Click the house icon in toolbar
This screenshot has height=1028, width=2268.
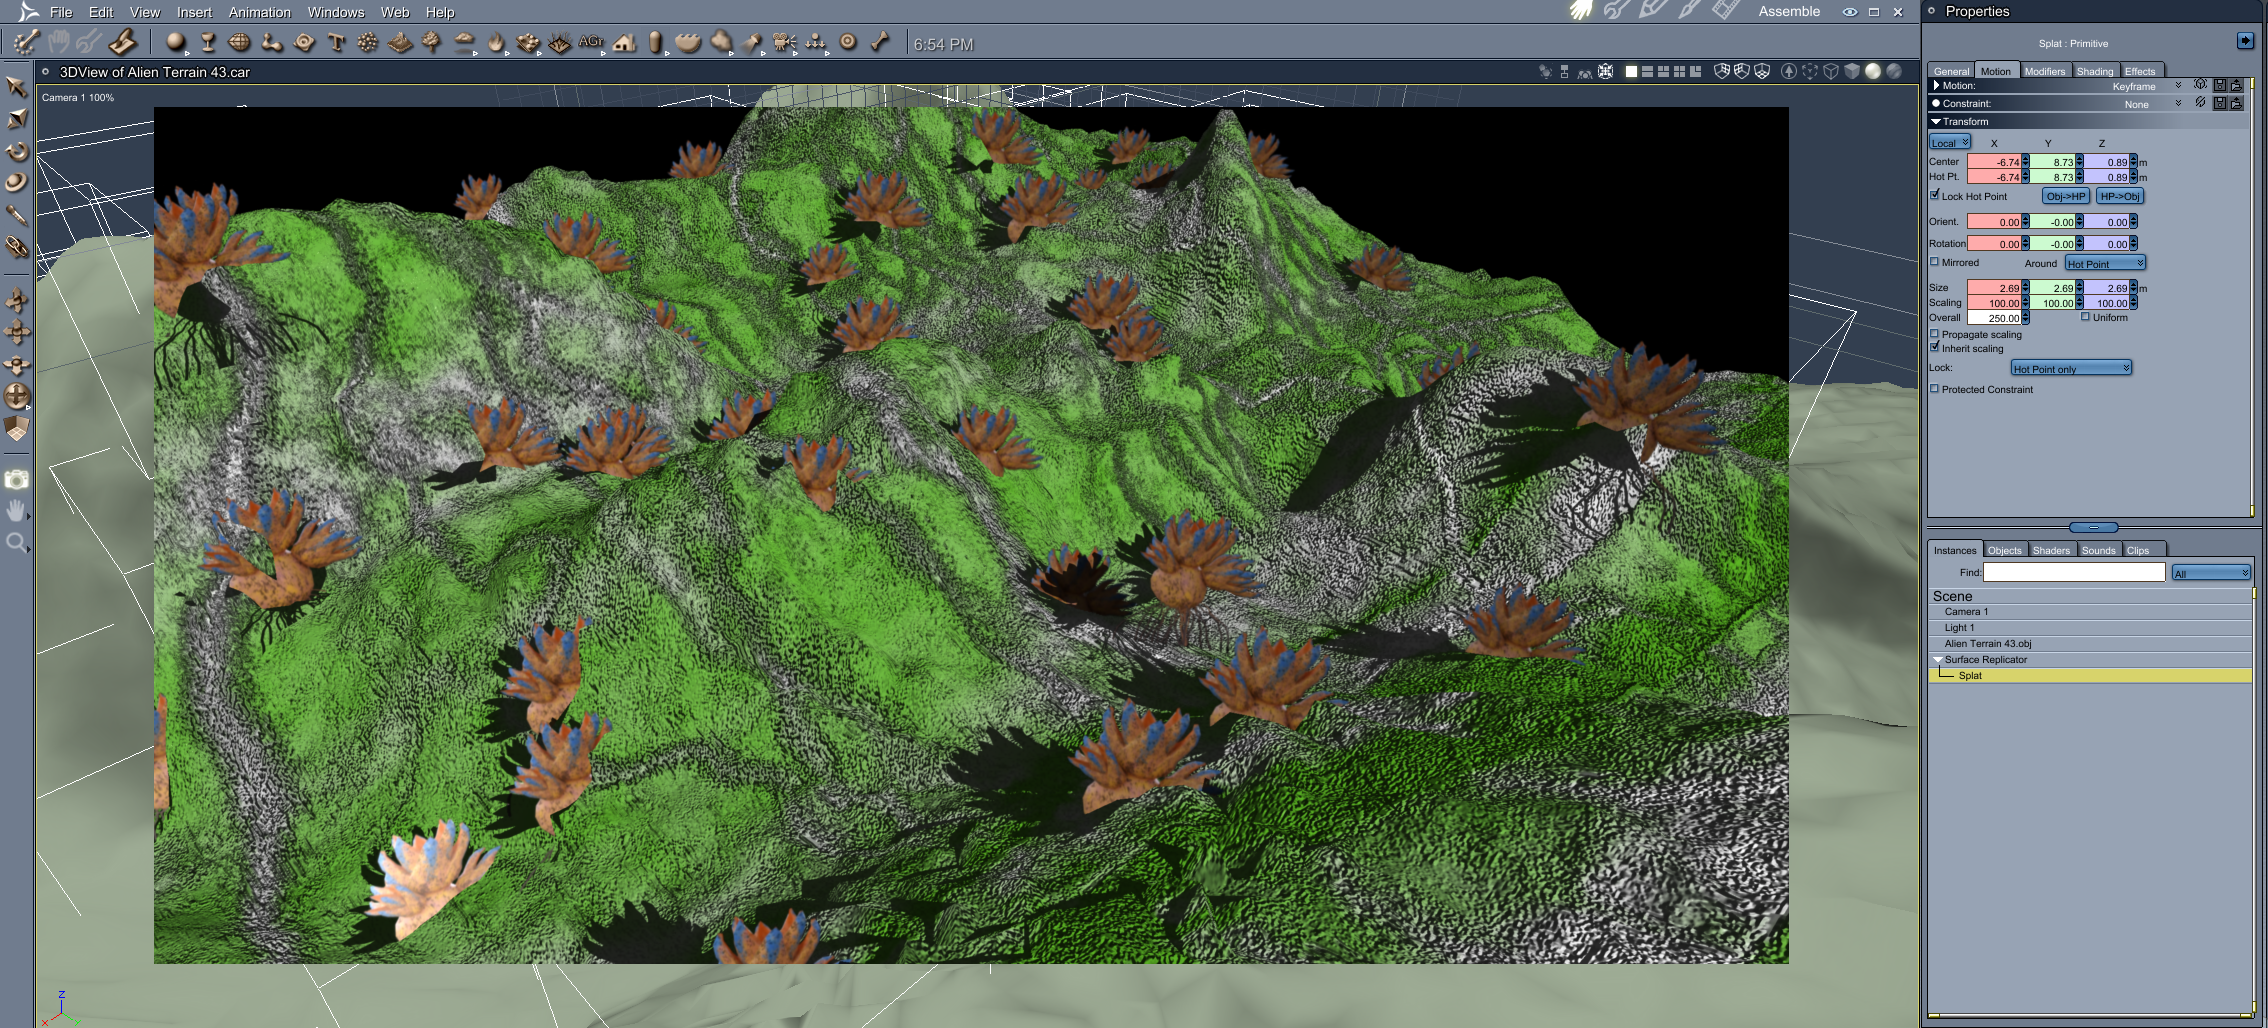[625, 43]
